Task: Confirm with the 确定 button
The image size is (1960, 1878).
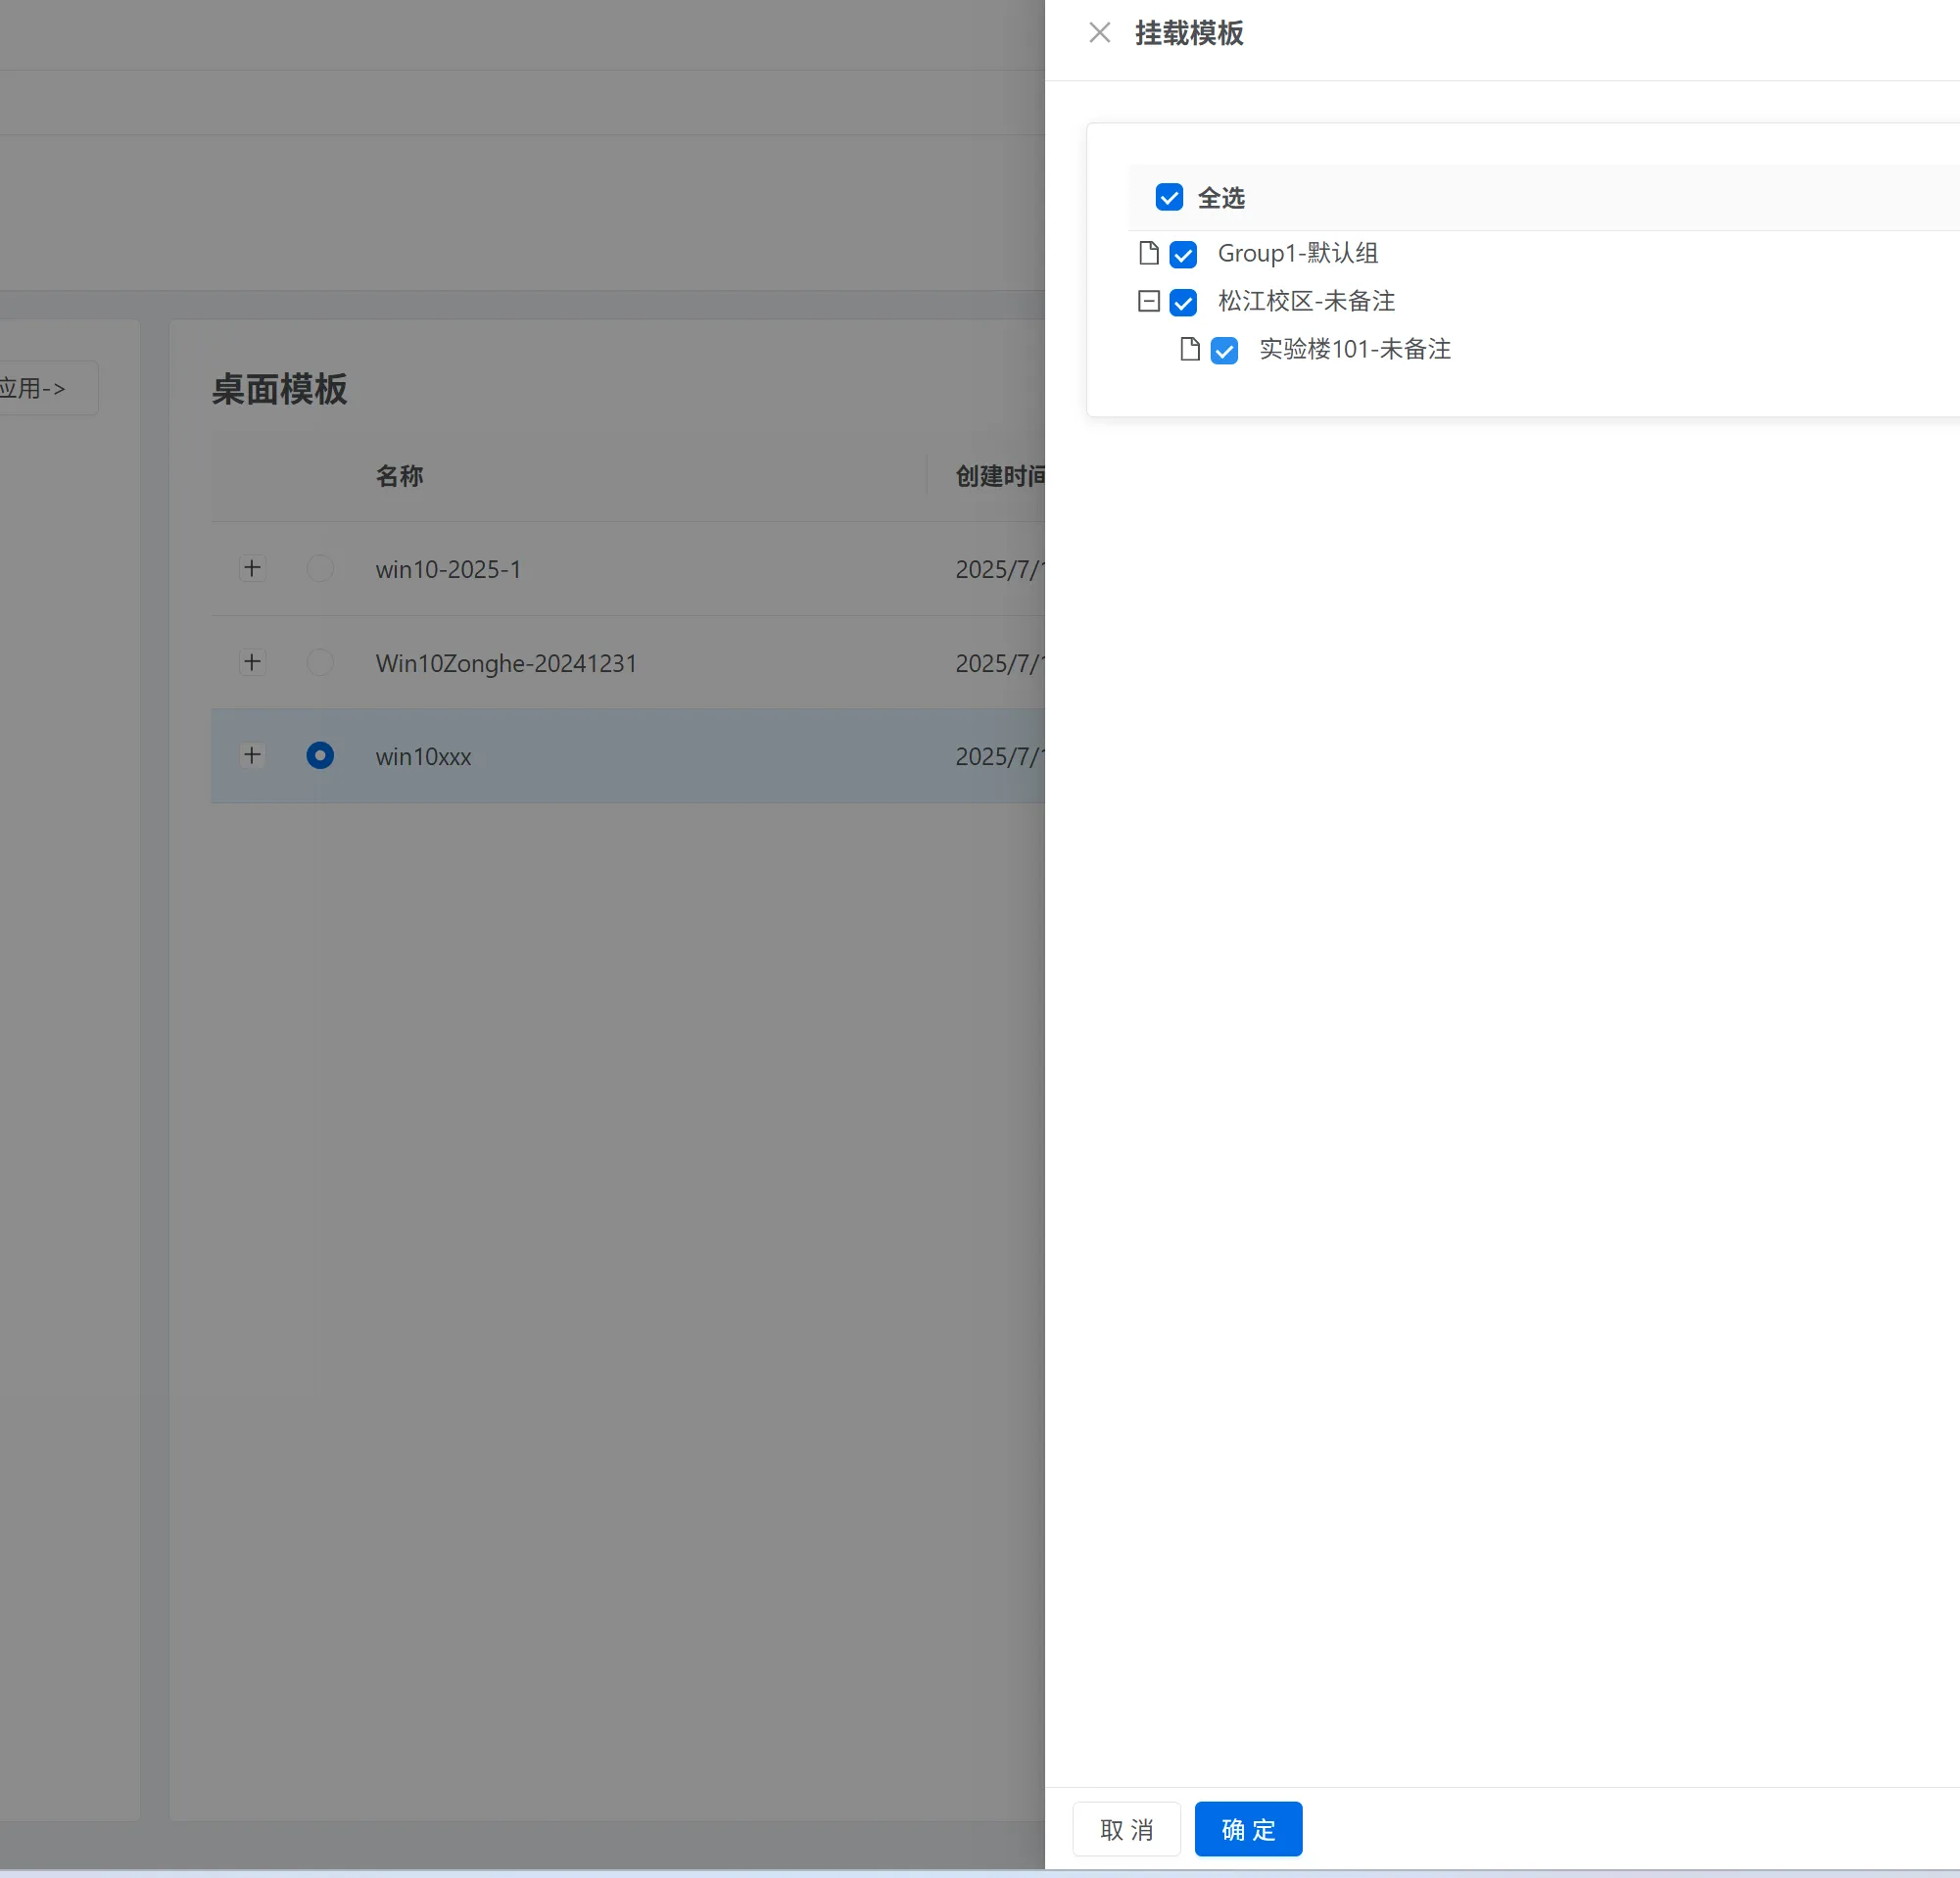Action: (1248, 1829)
